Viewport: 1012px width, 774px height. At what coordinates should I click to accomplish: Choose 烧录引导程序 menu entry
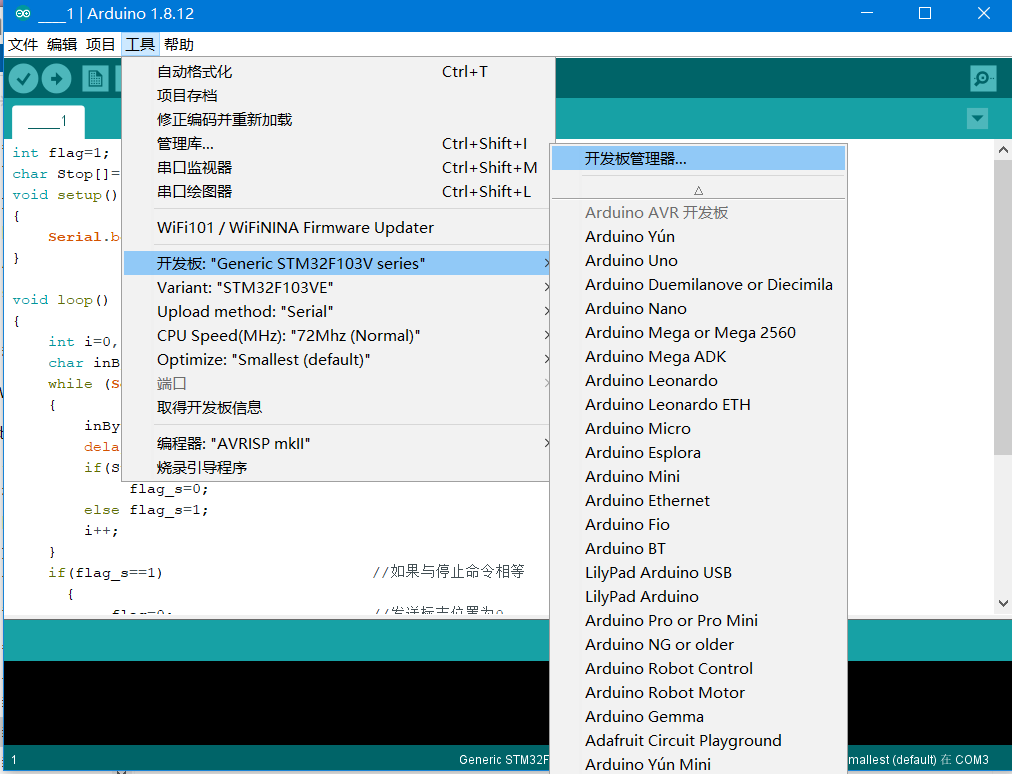coord(336,467)
